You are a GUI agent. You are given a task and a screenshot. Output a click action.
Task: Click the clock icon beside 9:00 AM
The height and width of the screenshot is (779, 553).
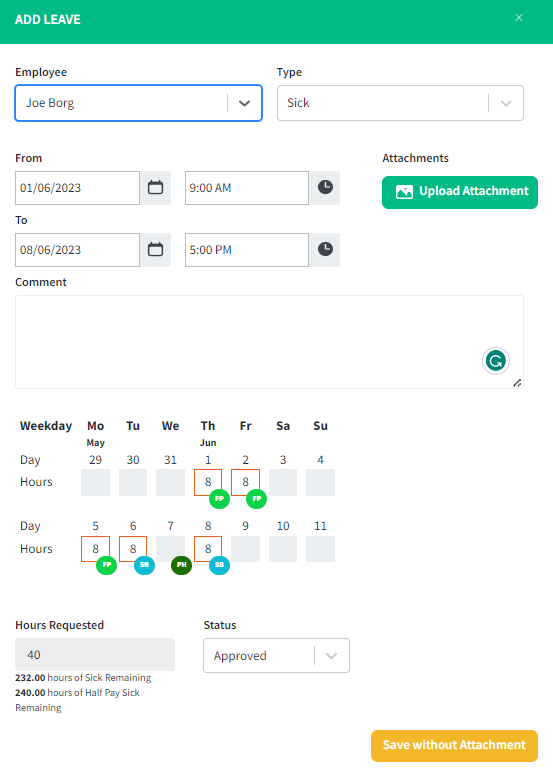click(x=325, y=188)
